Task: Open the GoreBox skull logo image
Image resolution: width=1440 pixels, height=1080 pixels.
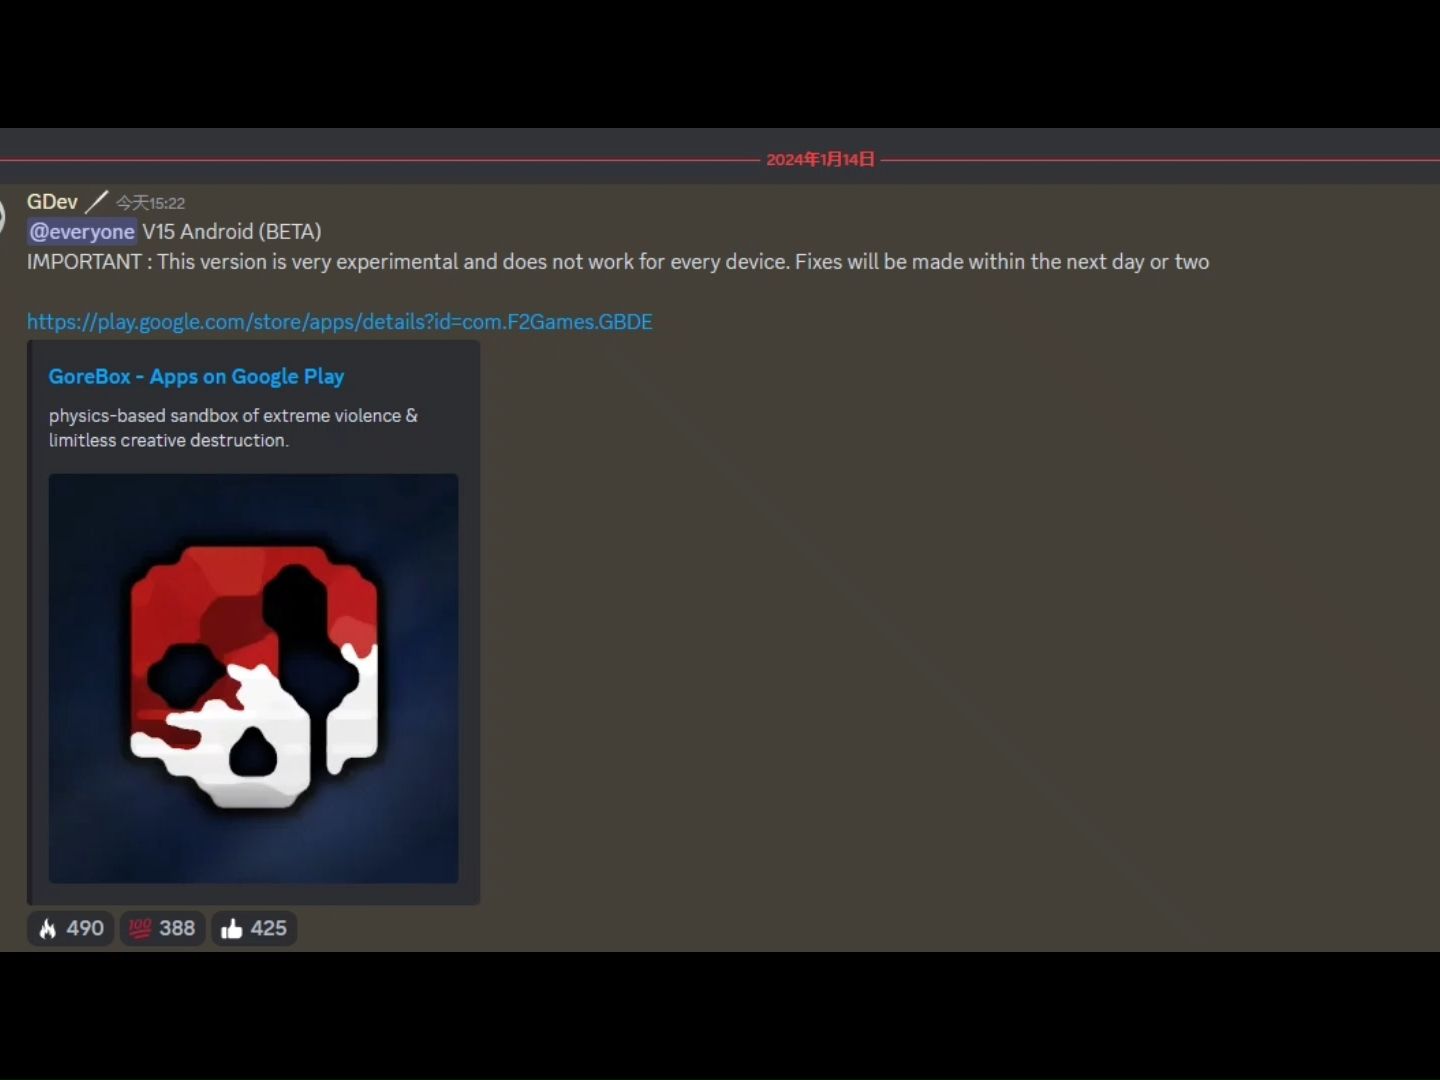Action: [x=253, y=678]
